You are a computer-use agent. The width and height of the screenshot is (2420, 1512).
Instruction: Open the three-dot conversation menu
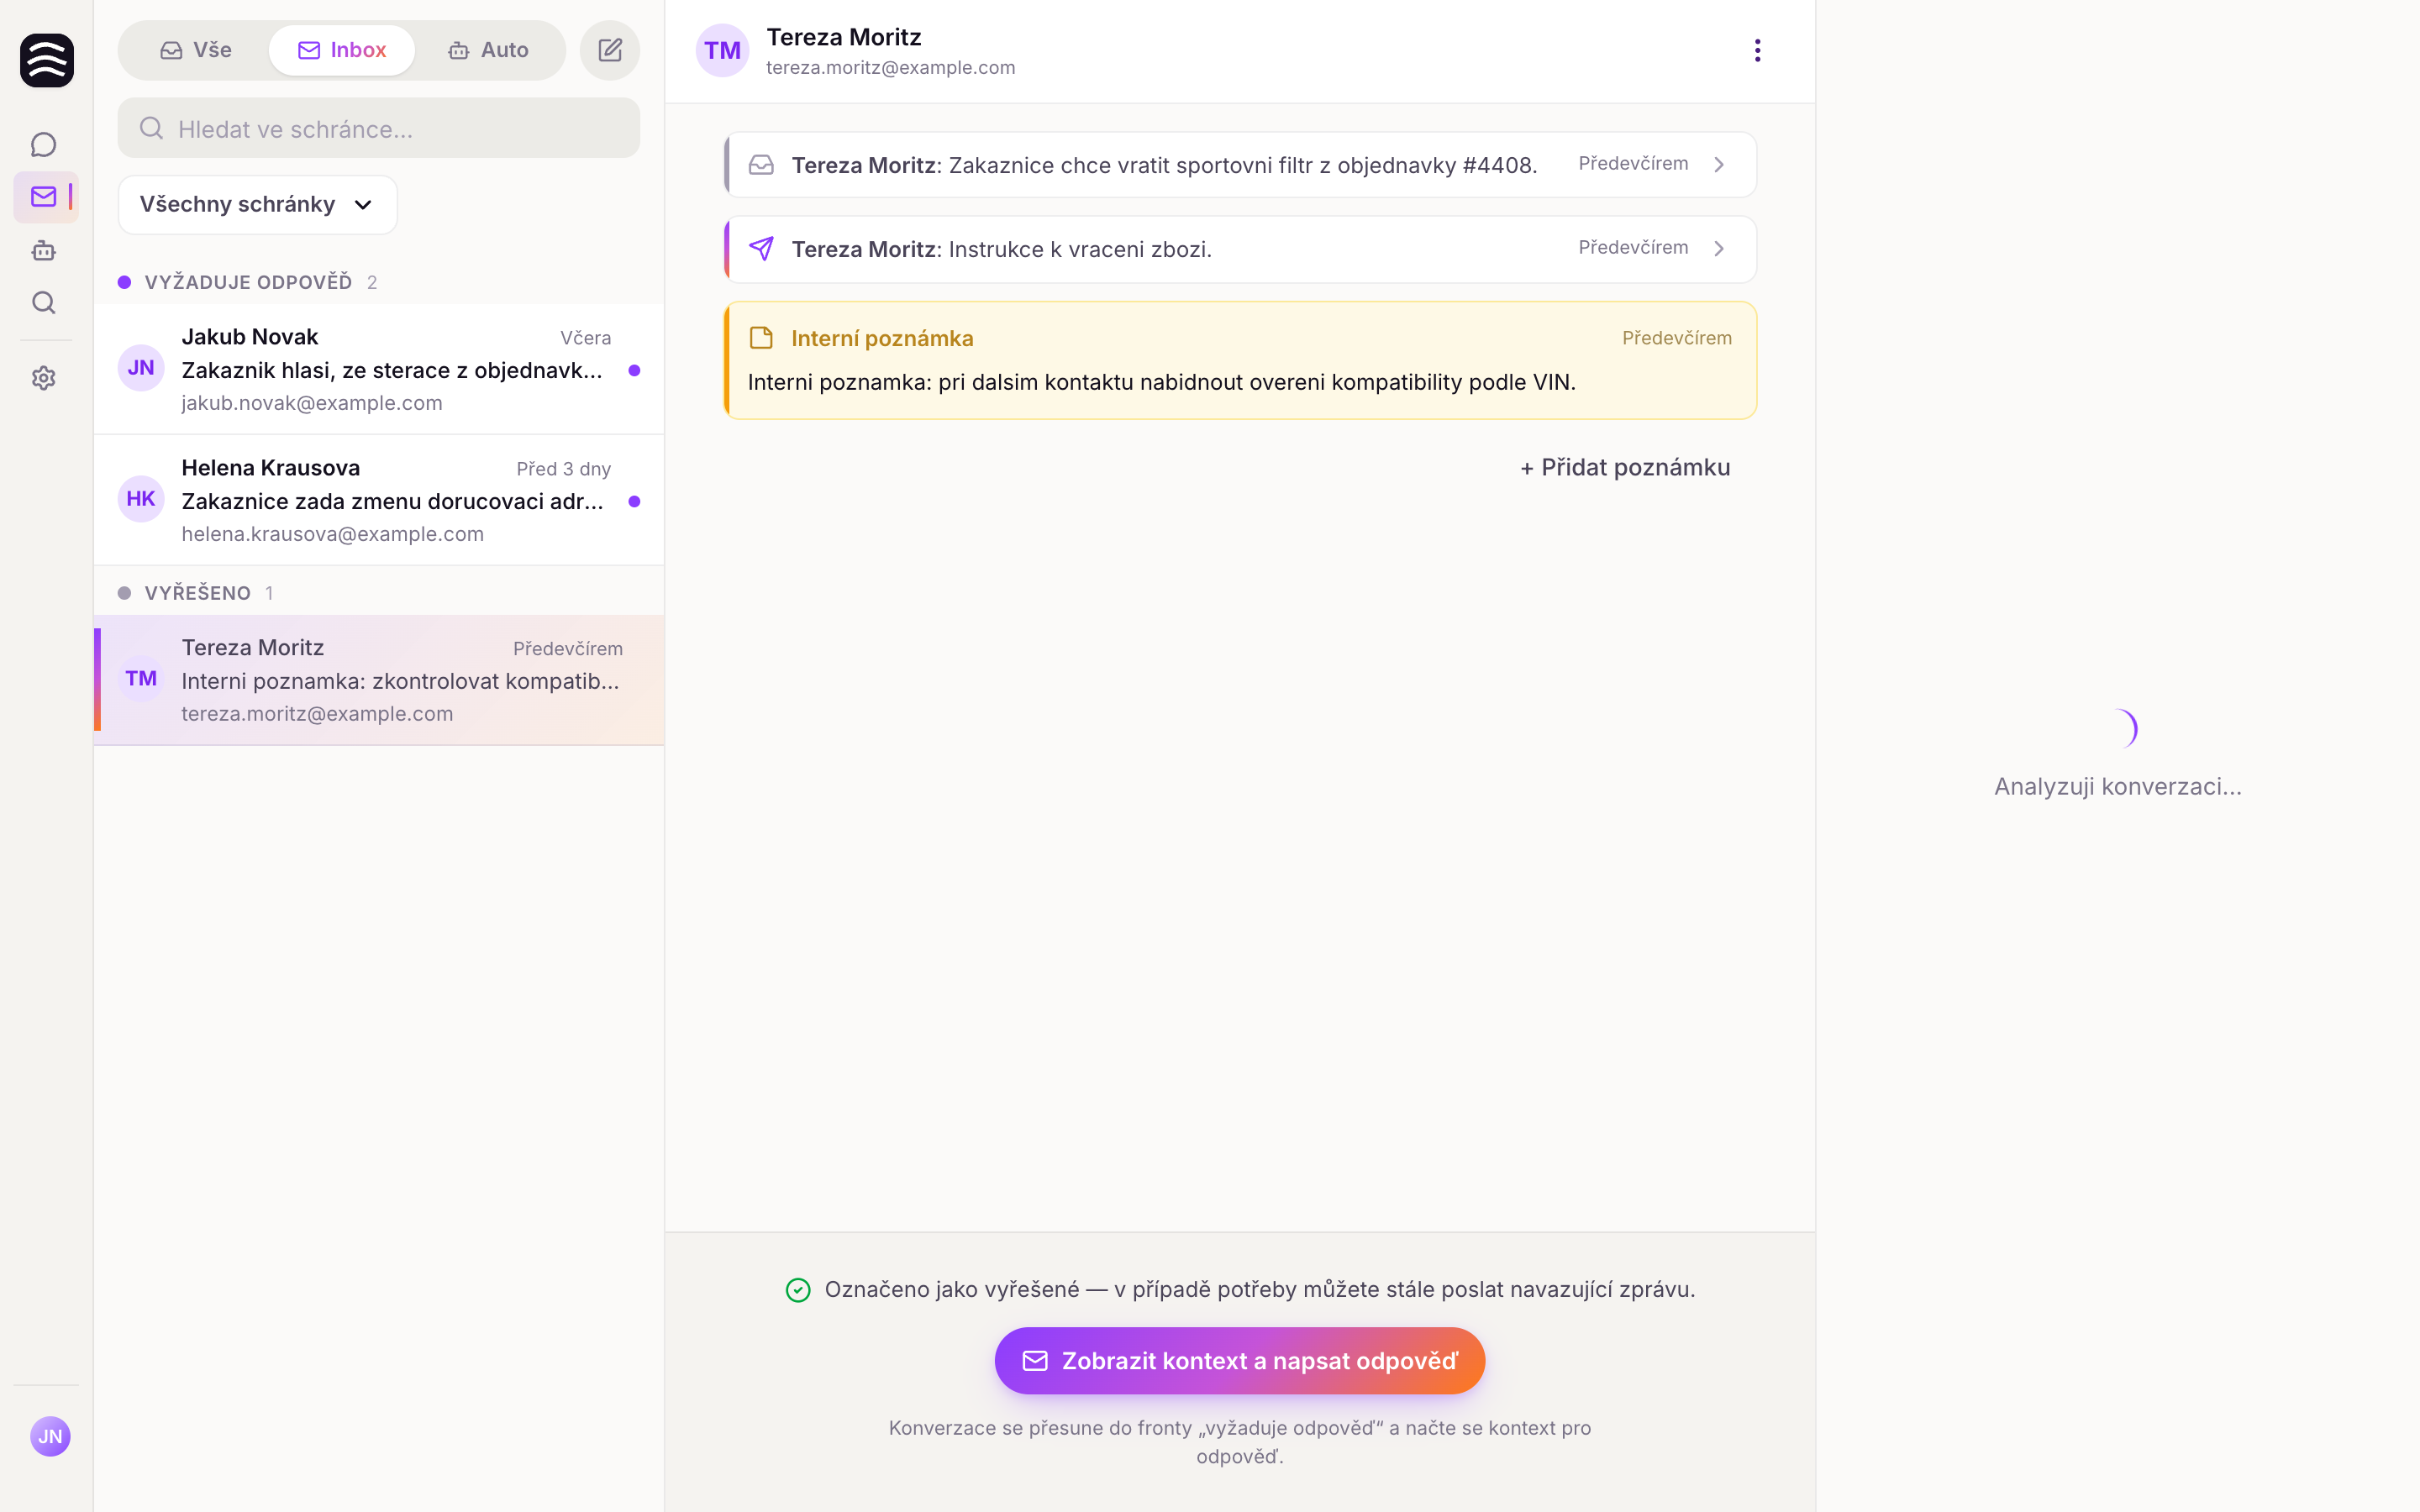1757,50
